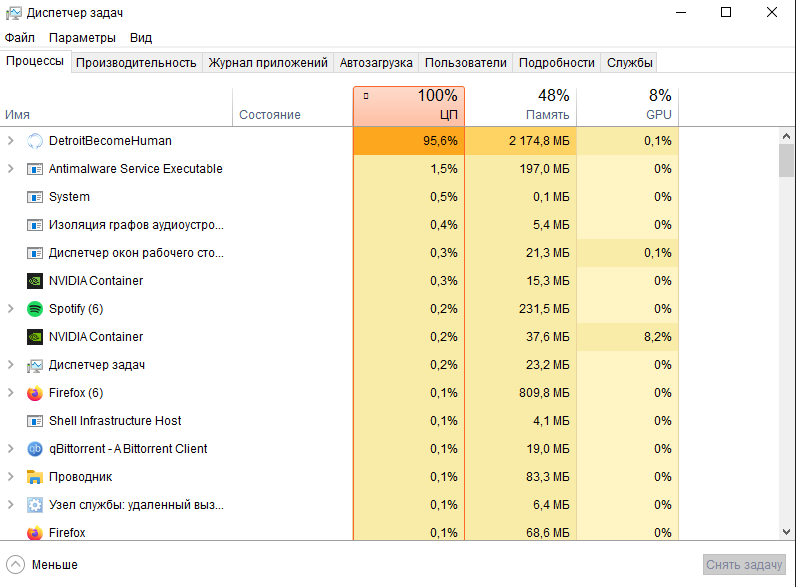The height and width of the screenshot is (587, 796).
Task: Switch to the Подробности tab
Action: pyautogui.click(x=556, y=62)
